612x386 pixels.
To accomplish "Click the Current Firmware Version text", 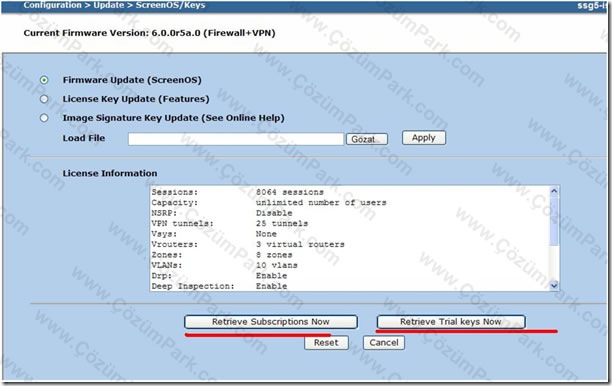I will pos(149,33).
